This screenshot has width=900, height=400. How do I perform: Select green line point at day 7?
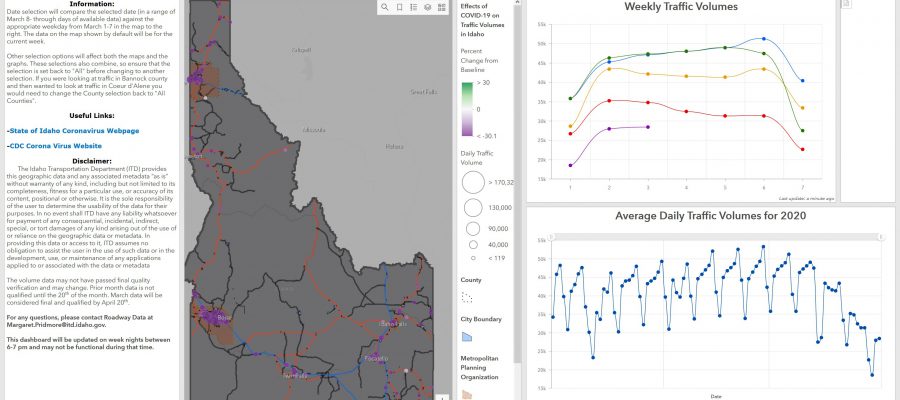[802, 131]
